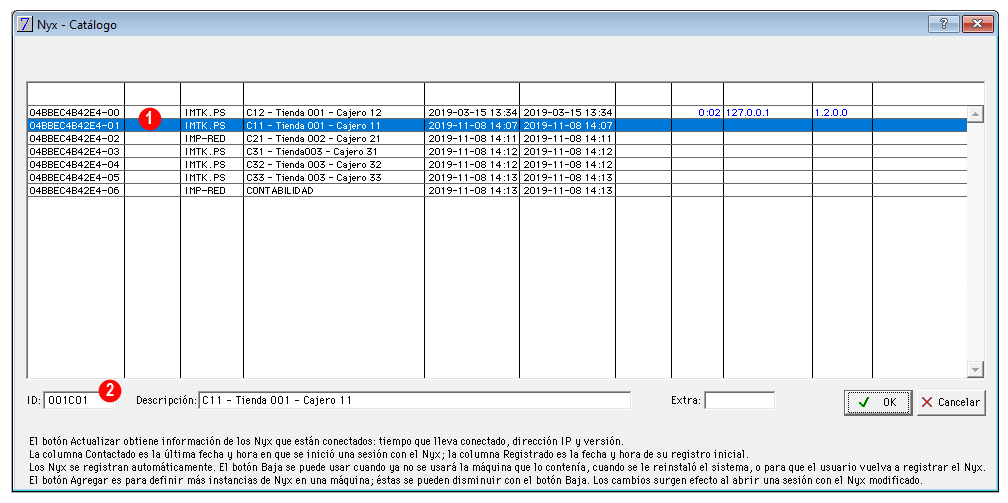Select row 04BBEC4B42E4-06
Viewport: 1008px width, 503px height.
point(497,190)
